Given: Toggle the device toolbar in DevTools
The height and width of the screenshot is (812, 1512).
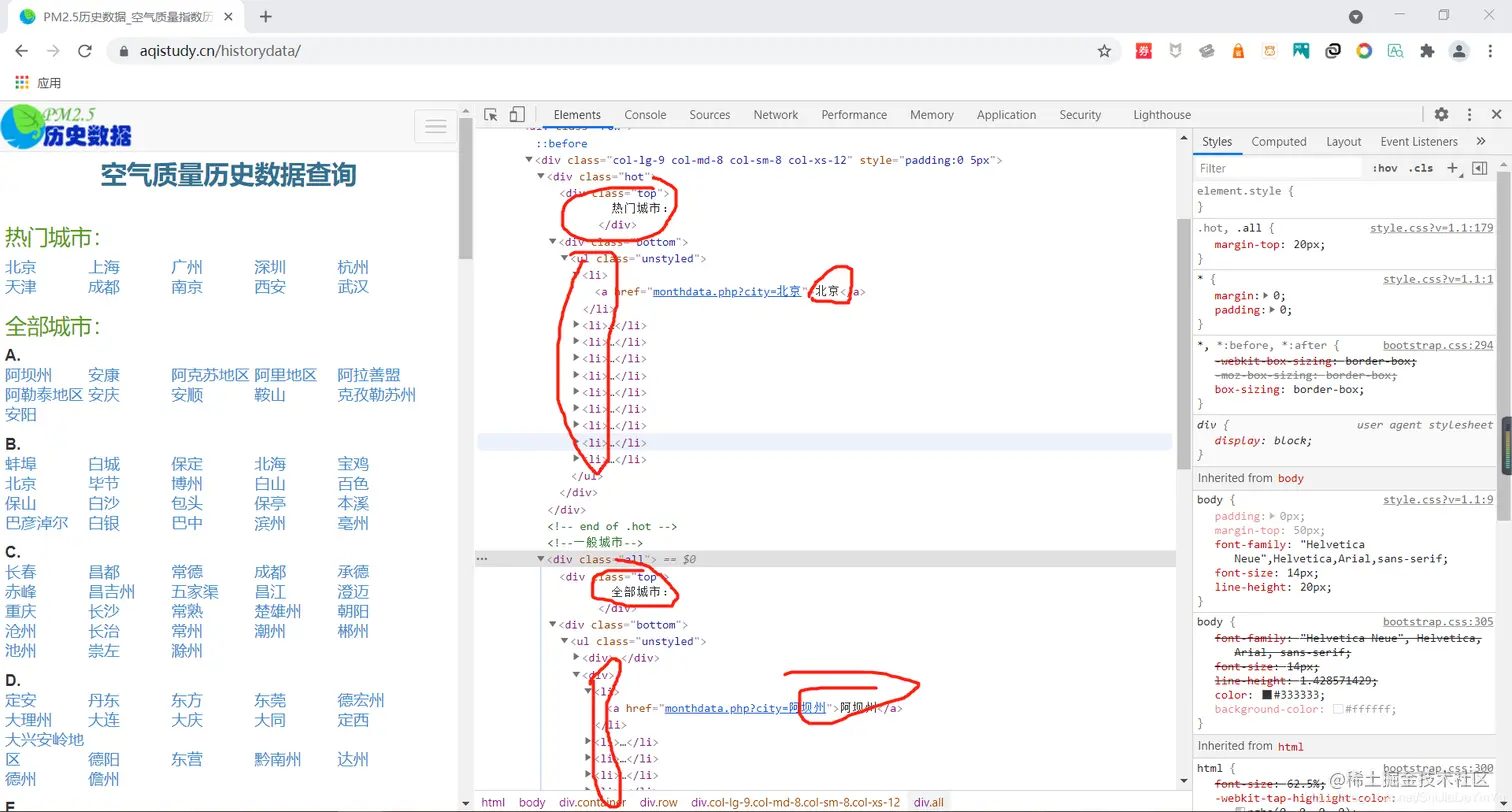Looking at the screenshot, I should 517,115.
